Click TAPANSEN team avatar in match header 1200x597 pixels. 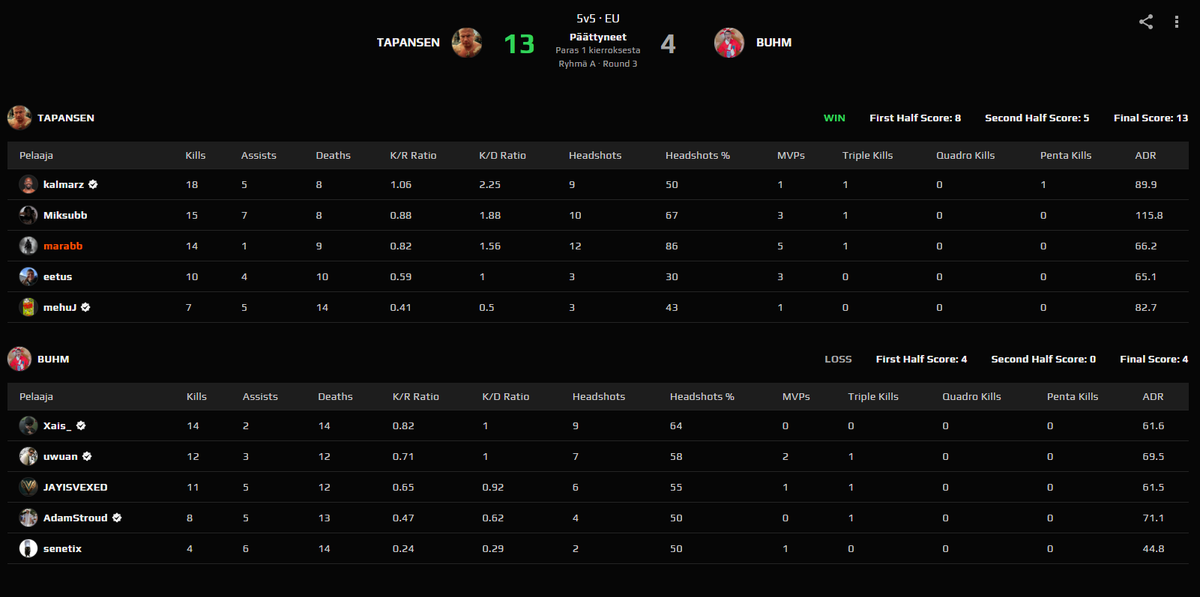(467, 43)
